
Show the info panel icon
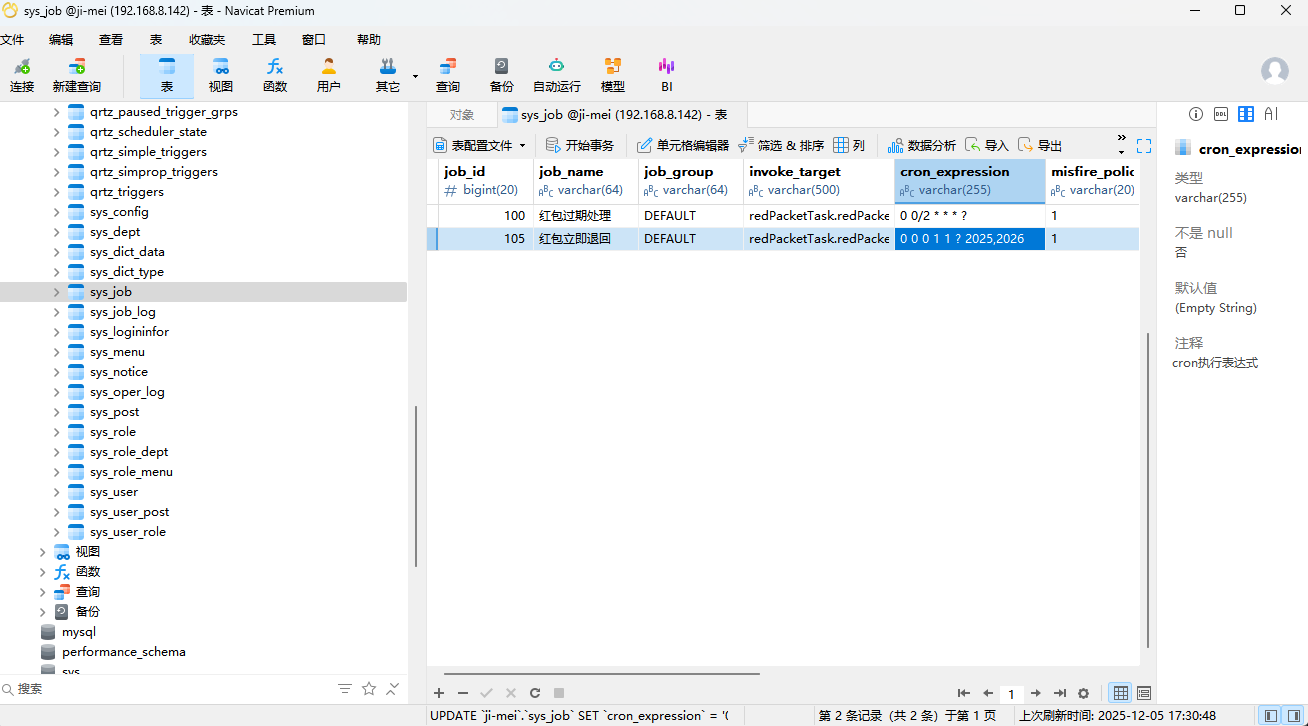(1195, 114)
